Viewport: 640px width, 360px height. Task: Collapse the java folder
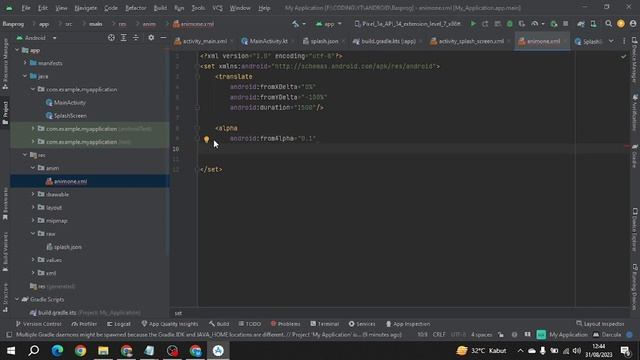[25, 76]
